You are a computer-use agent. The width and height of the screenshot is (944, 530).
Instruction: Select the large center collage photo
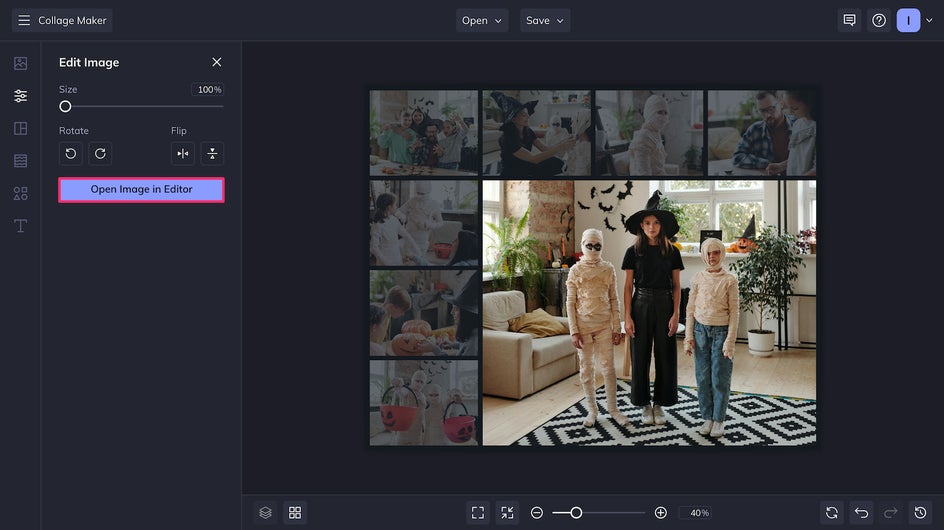tap(649, 312)
